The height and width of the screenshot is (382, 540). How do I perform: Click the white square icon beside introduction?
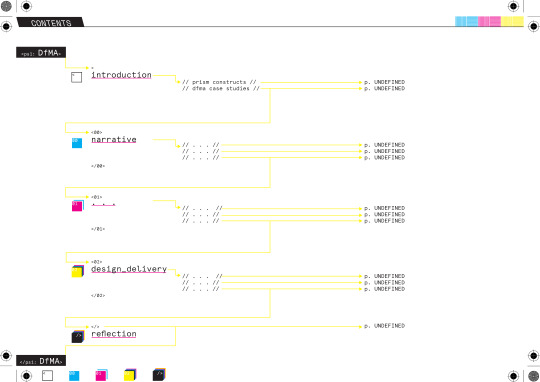click(76, 77)
